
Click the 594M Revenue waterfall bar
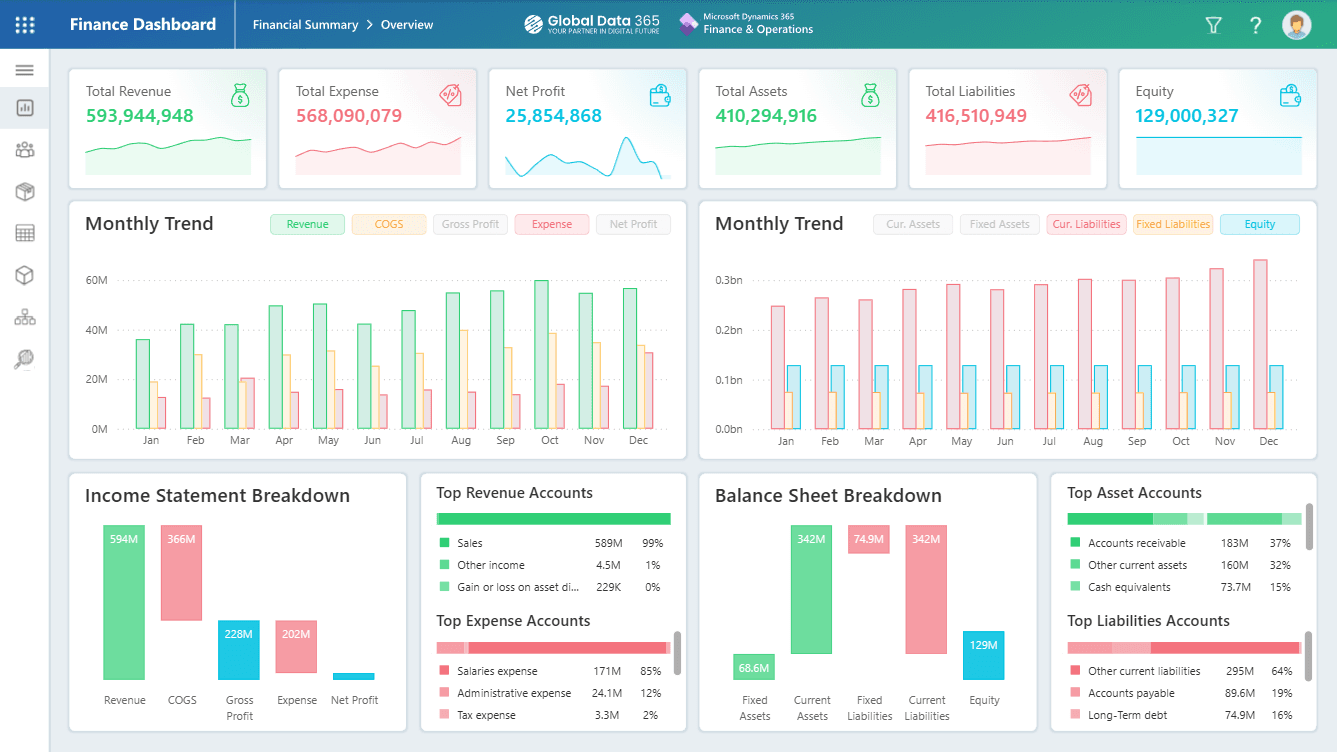point(124,603)
